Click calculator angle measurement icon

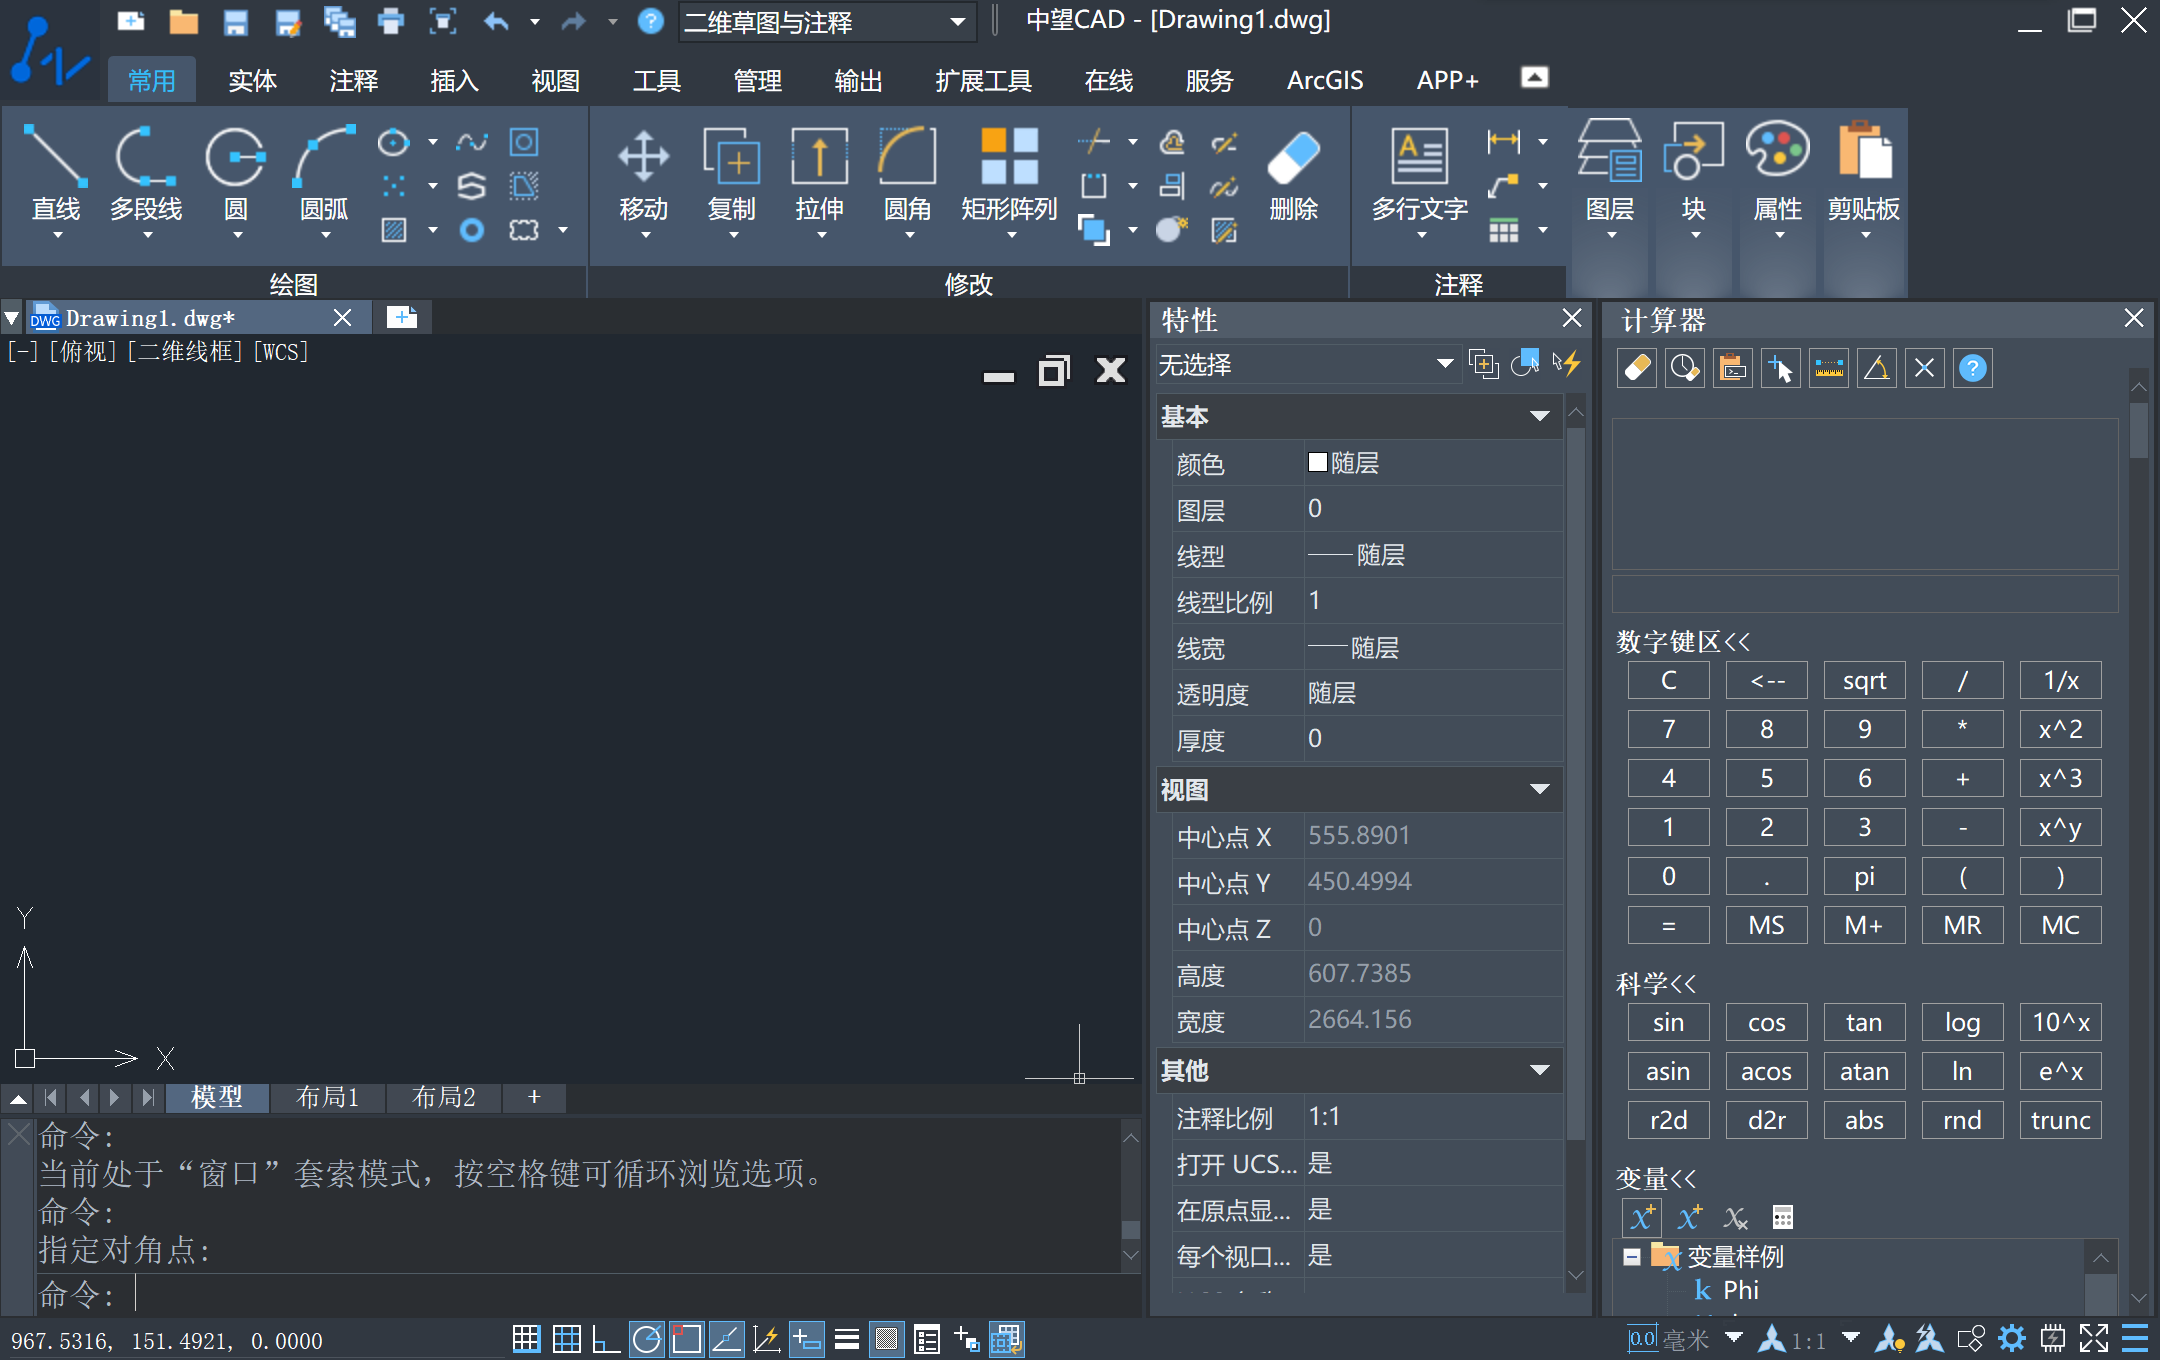1877,368
